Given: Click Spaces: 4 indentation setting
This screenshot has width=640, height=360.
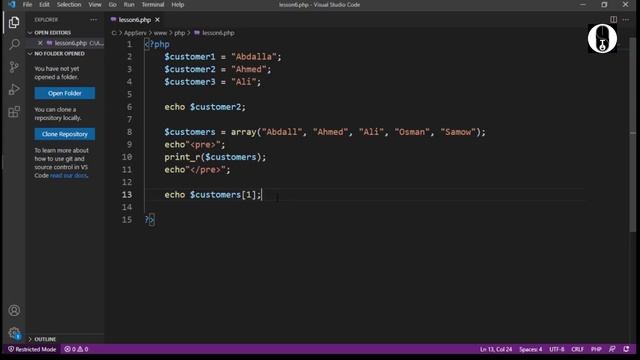Looking at the screenshot, I should (531, 349).
